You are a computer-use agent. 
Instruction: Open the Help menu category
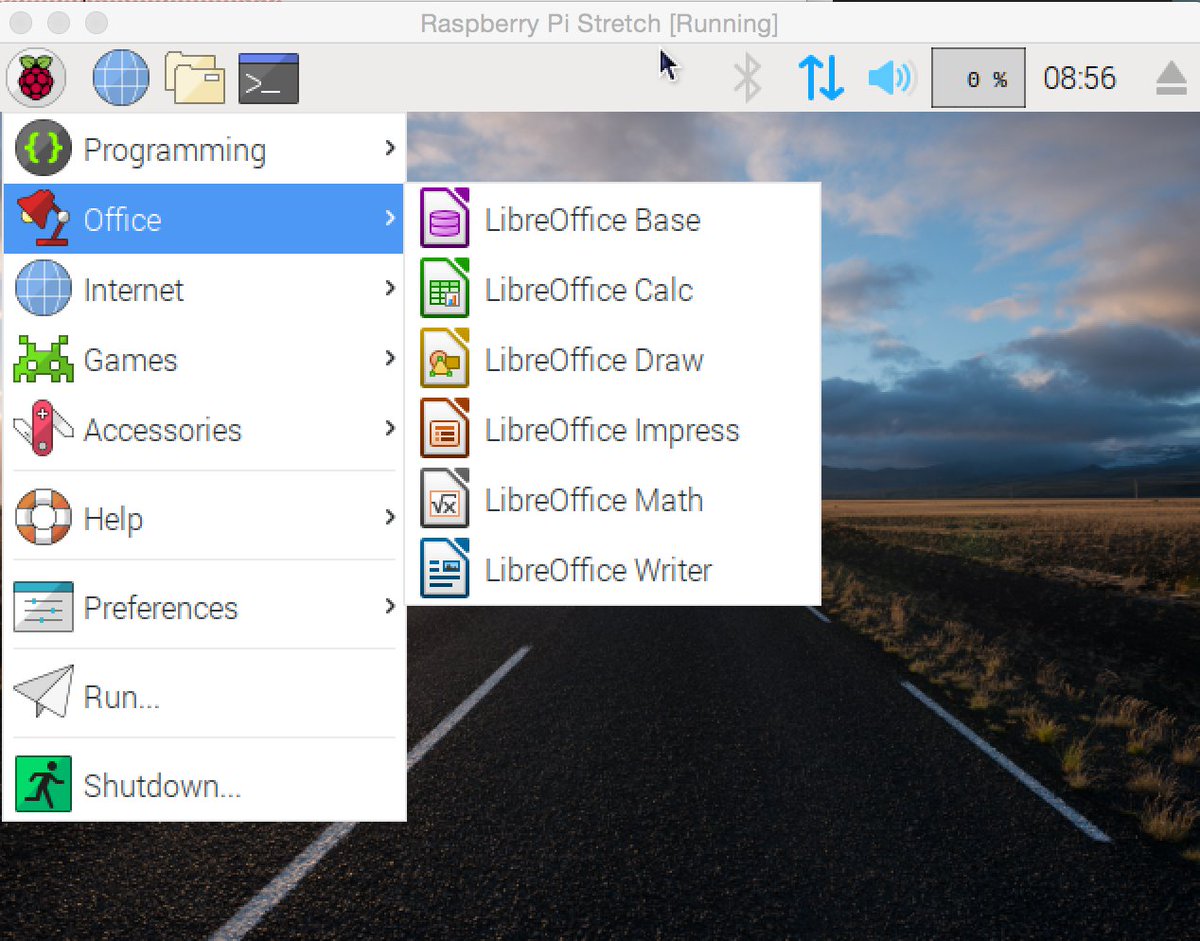click(204, 517)
